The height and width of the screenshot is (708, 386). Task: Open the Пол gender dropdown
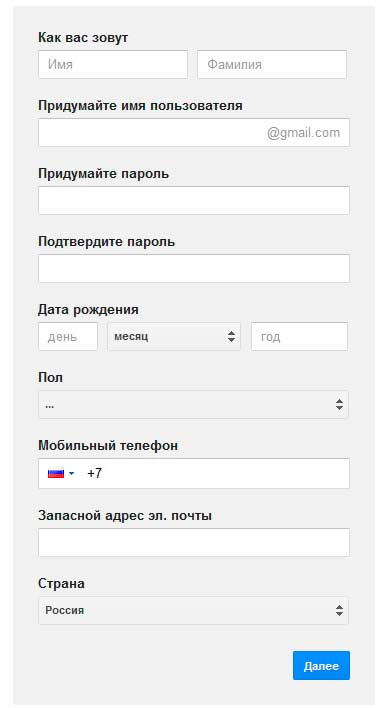[193, 405]
